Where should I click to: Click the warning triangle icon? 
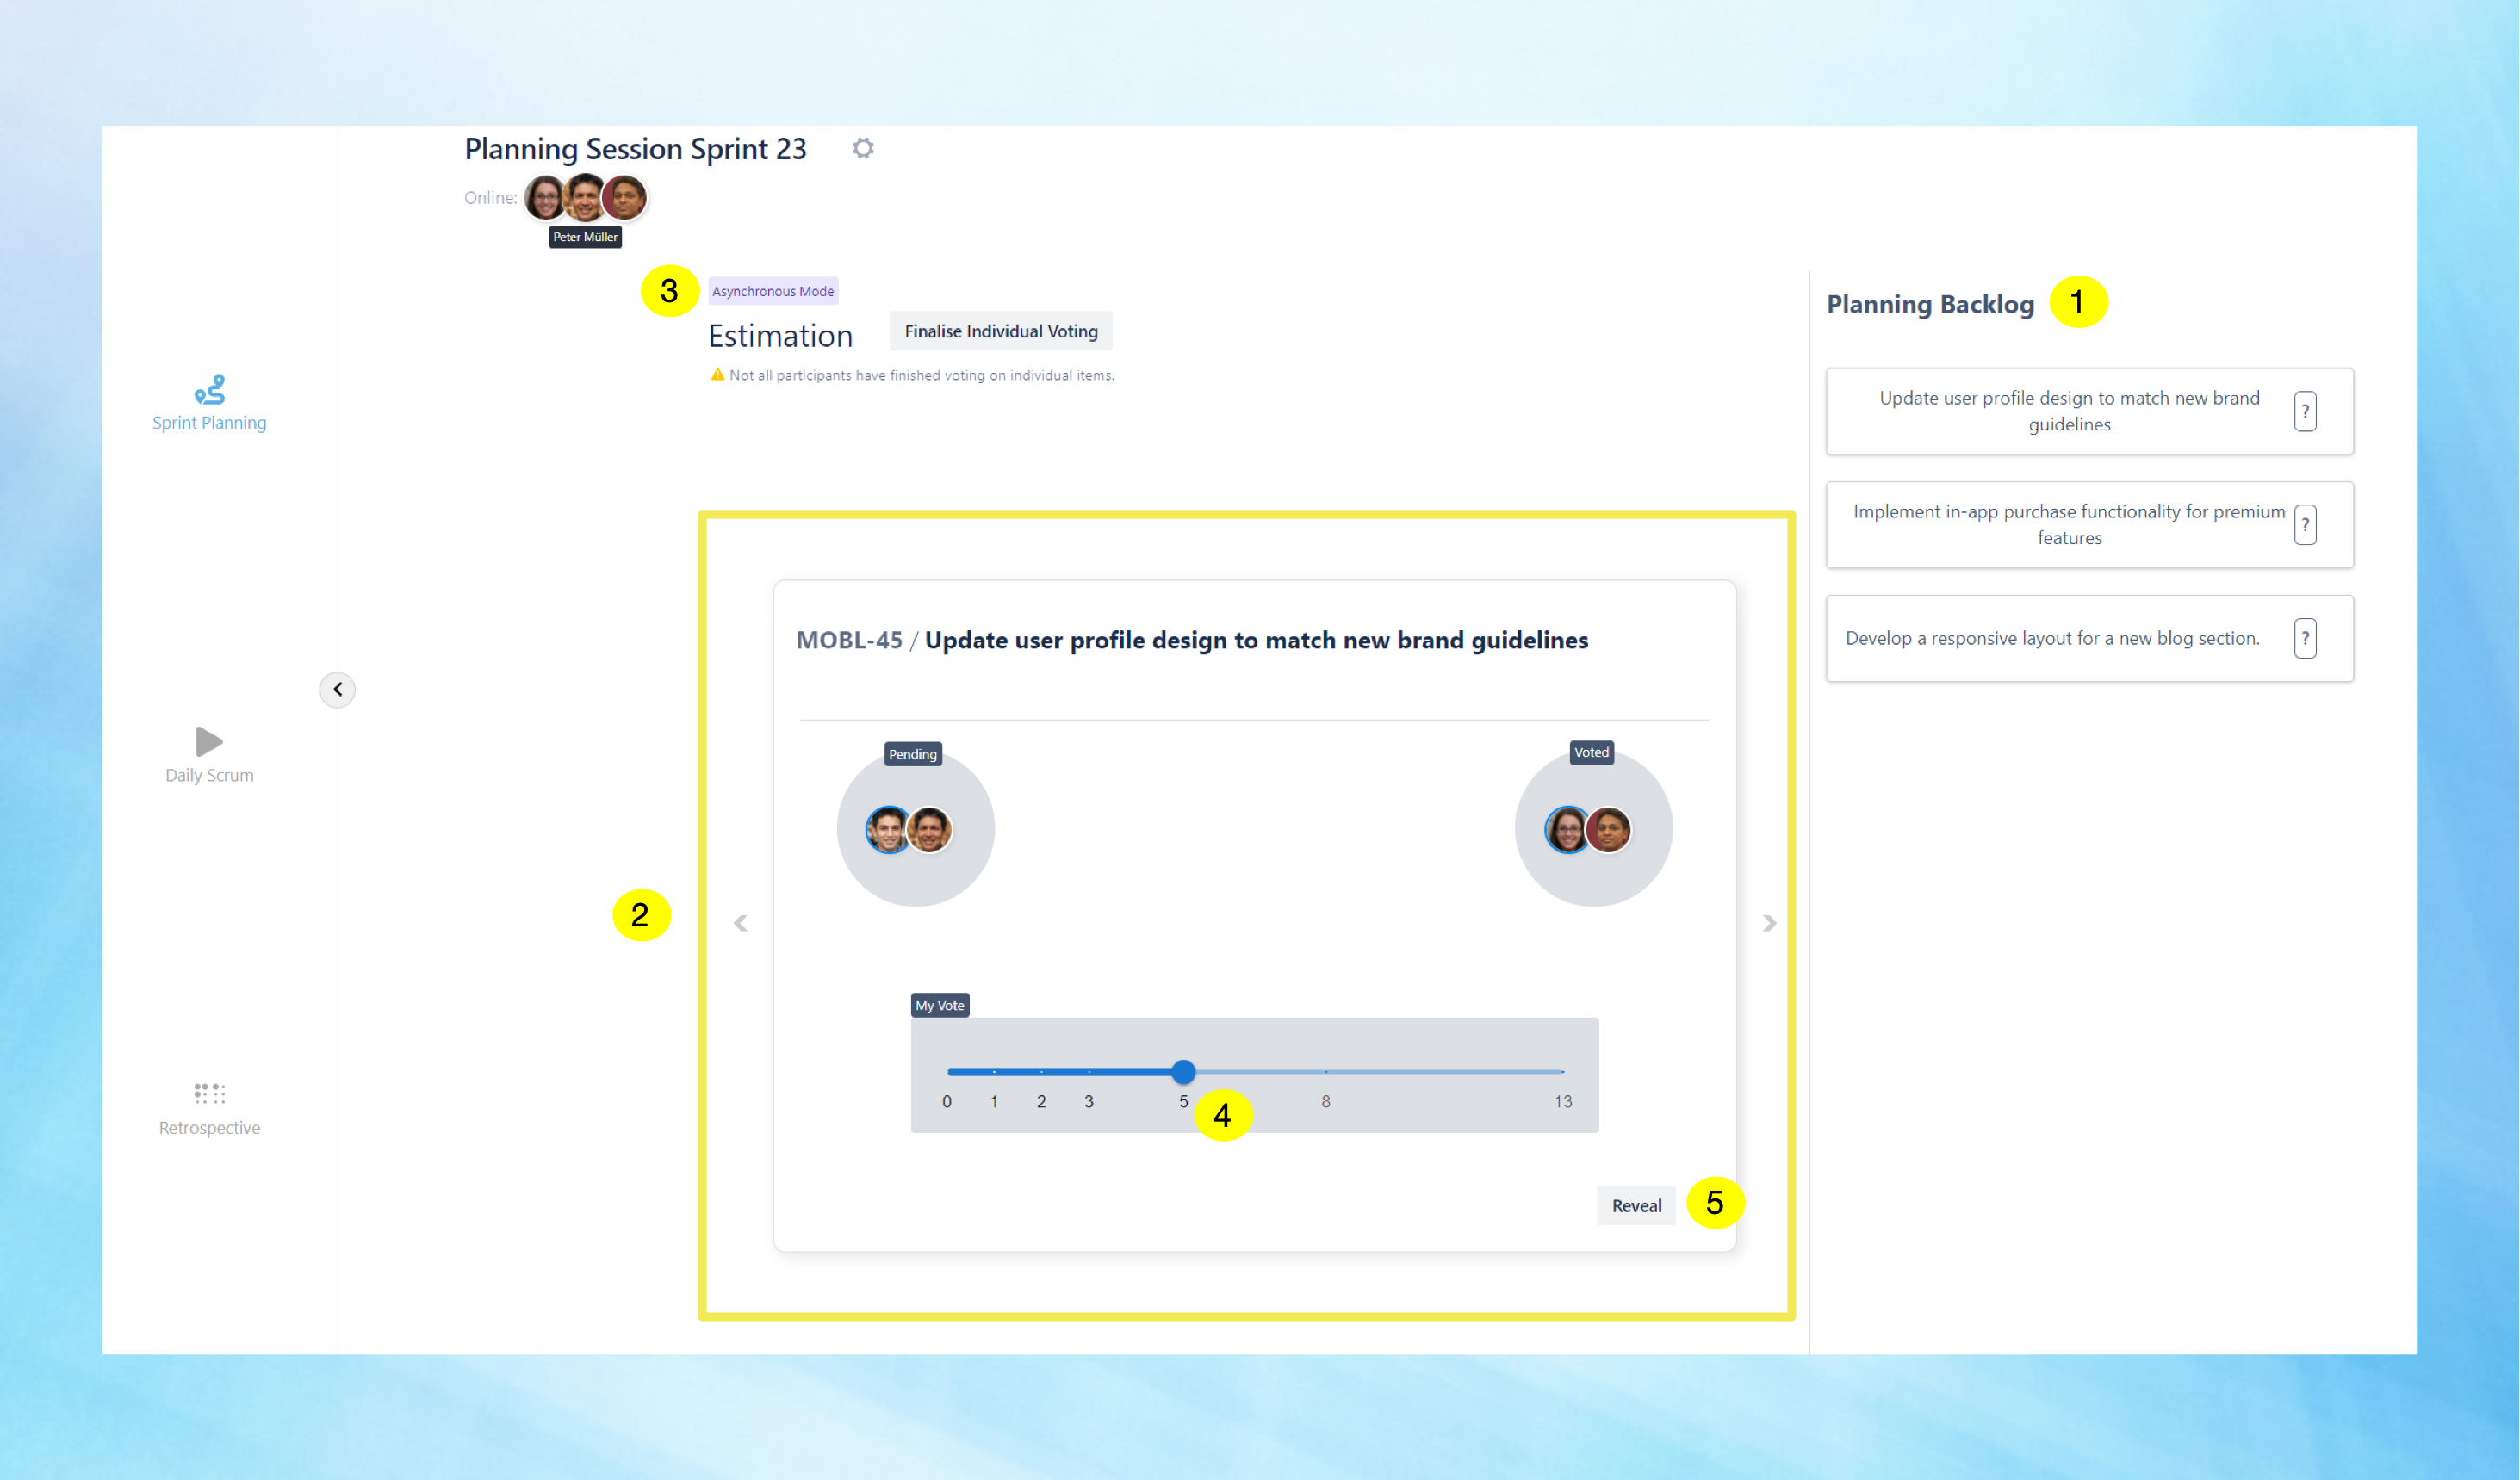point(717,375)
